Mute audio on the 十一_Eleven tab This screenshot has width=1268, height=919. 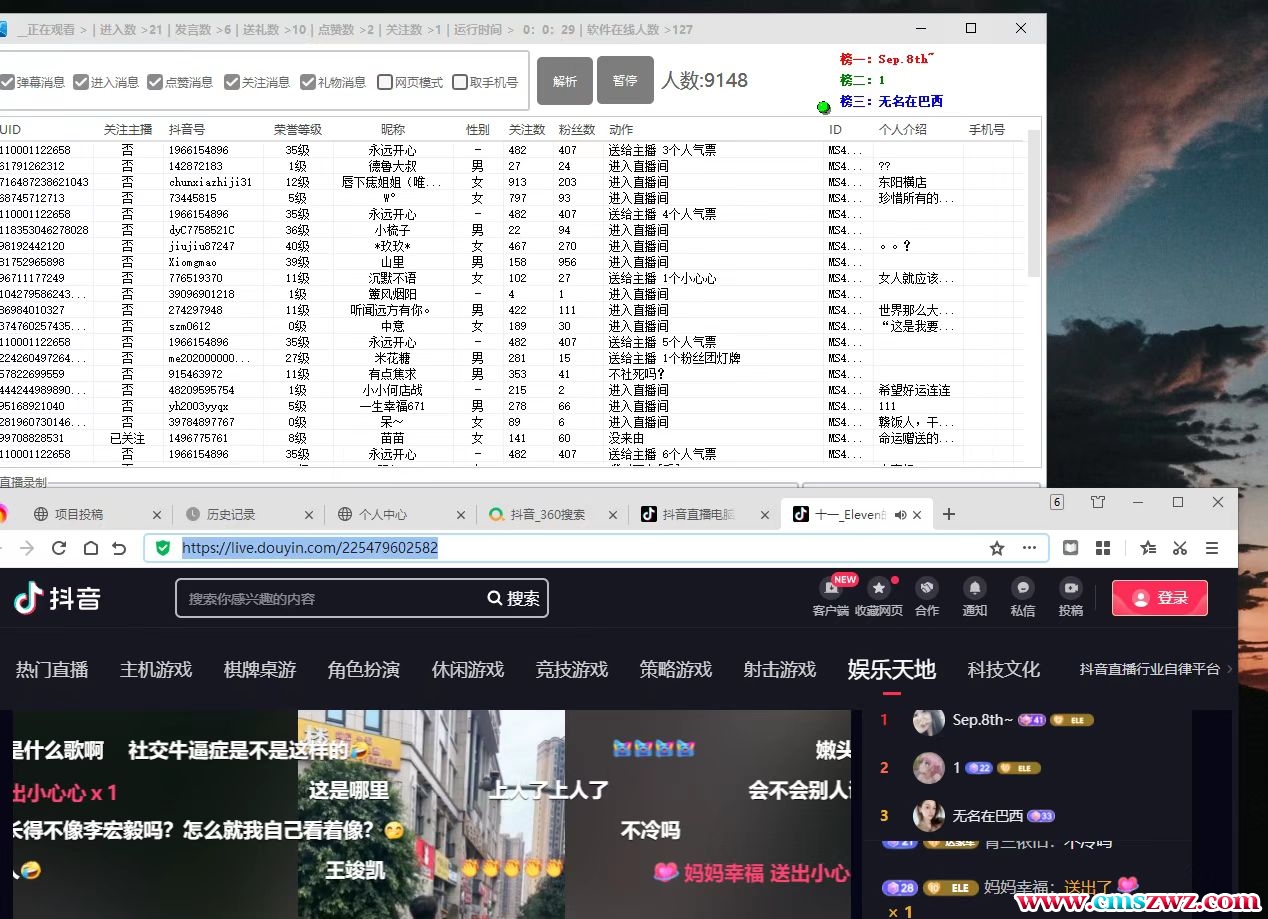click(x=900, y=514)
